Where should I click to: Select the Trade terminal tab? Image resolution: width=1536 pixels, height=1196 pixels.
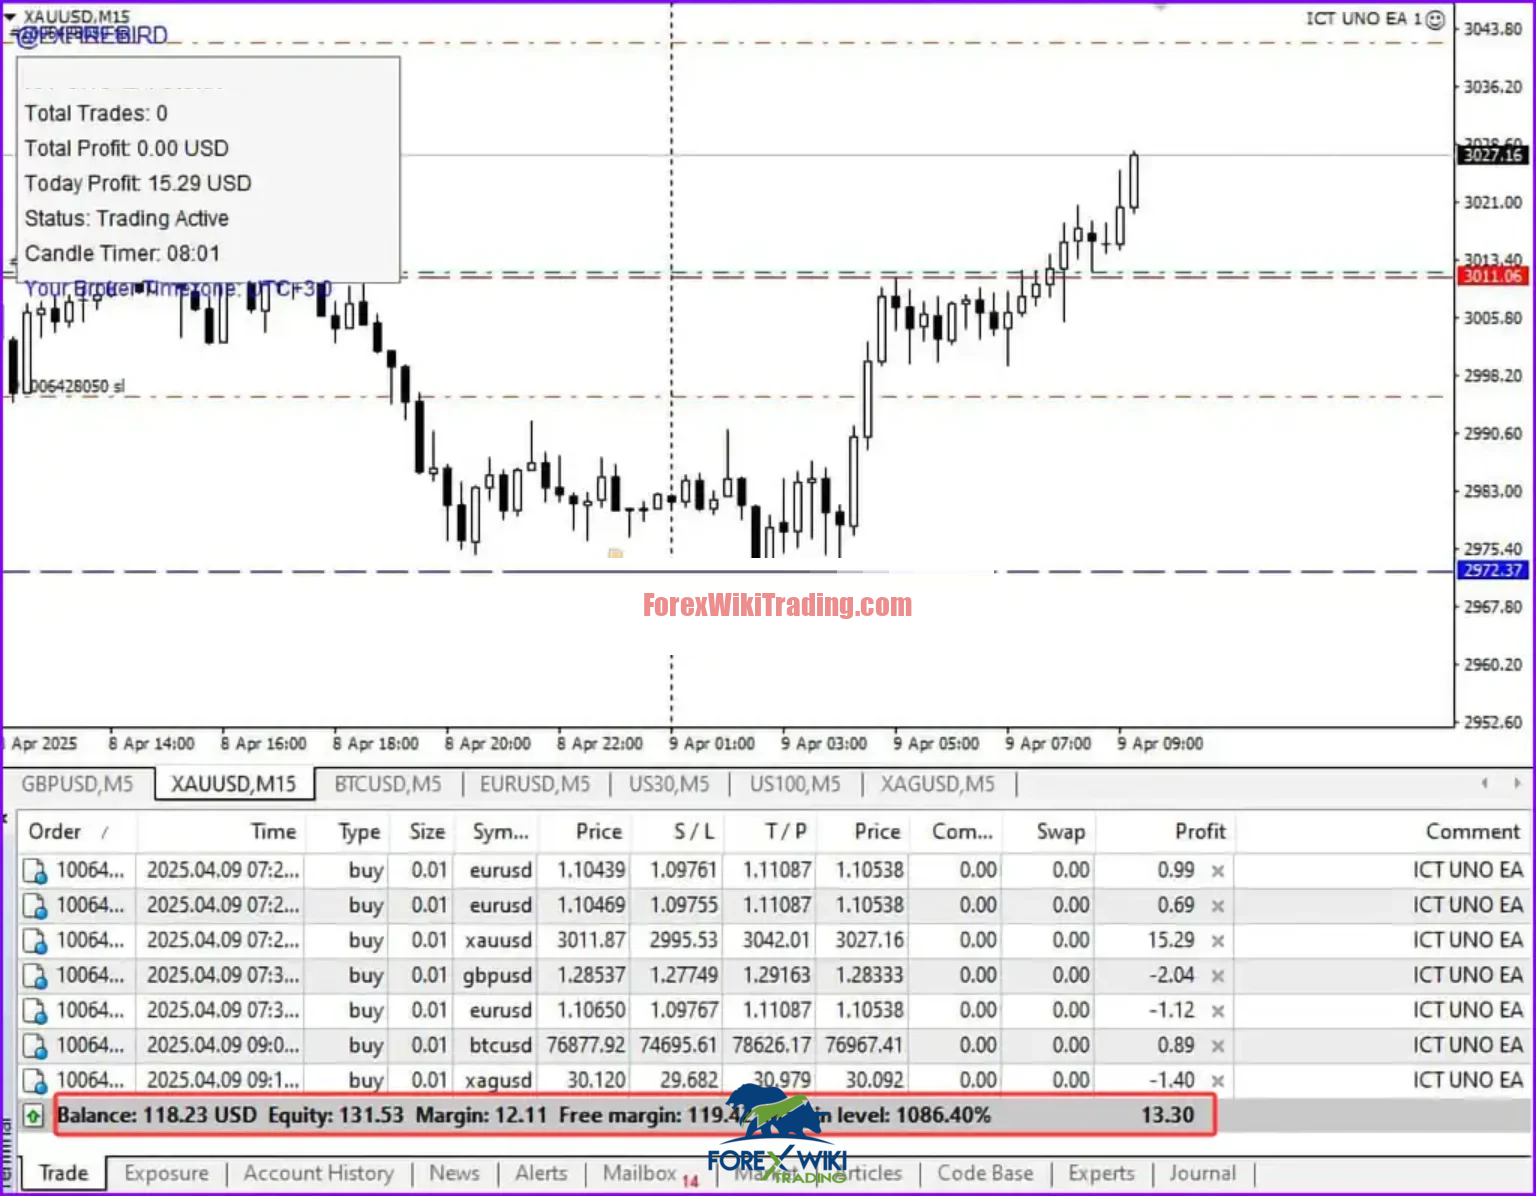pyautogui.click(x=64, y=1173)
